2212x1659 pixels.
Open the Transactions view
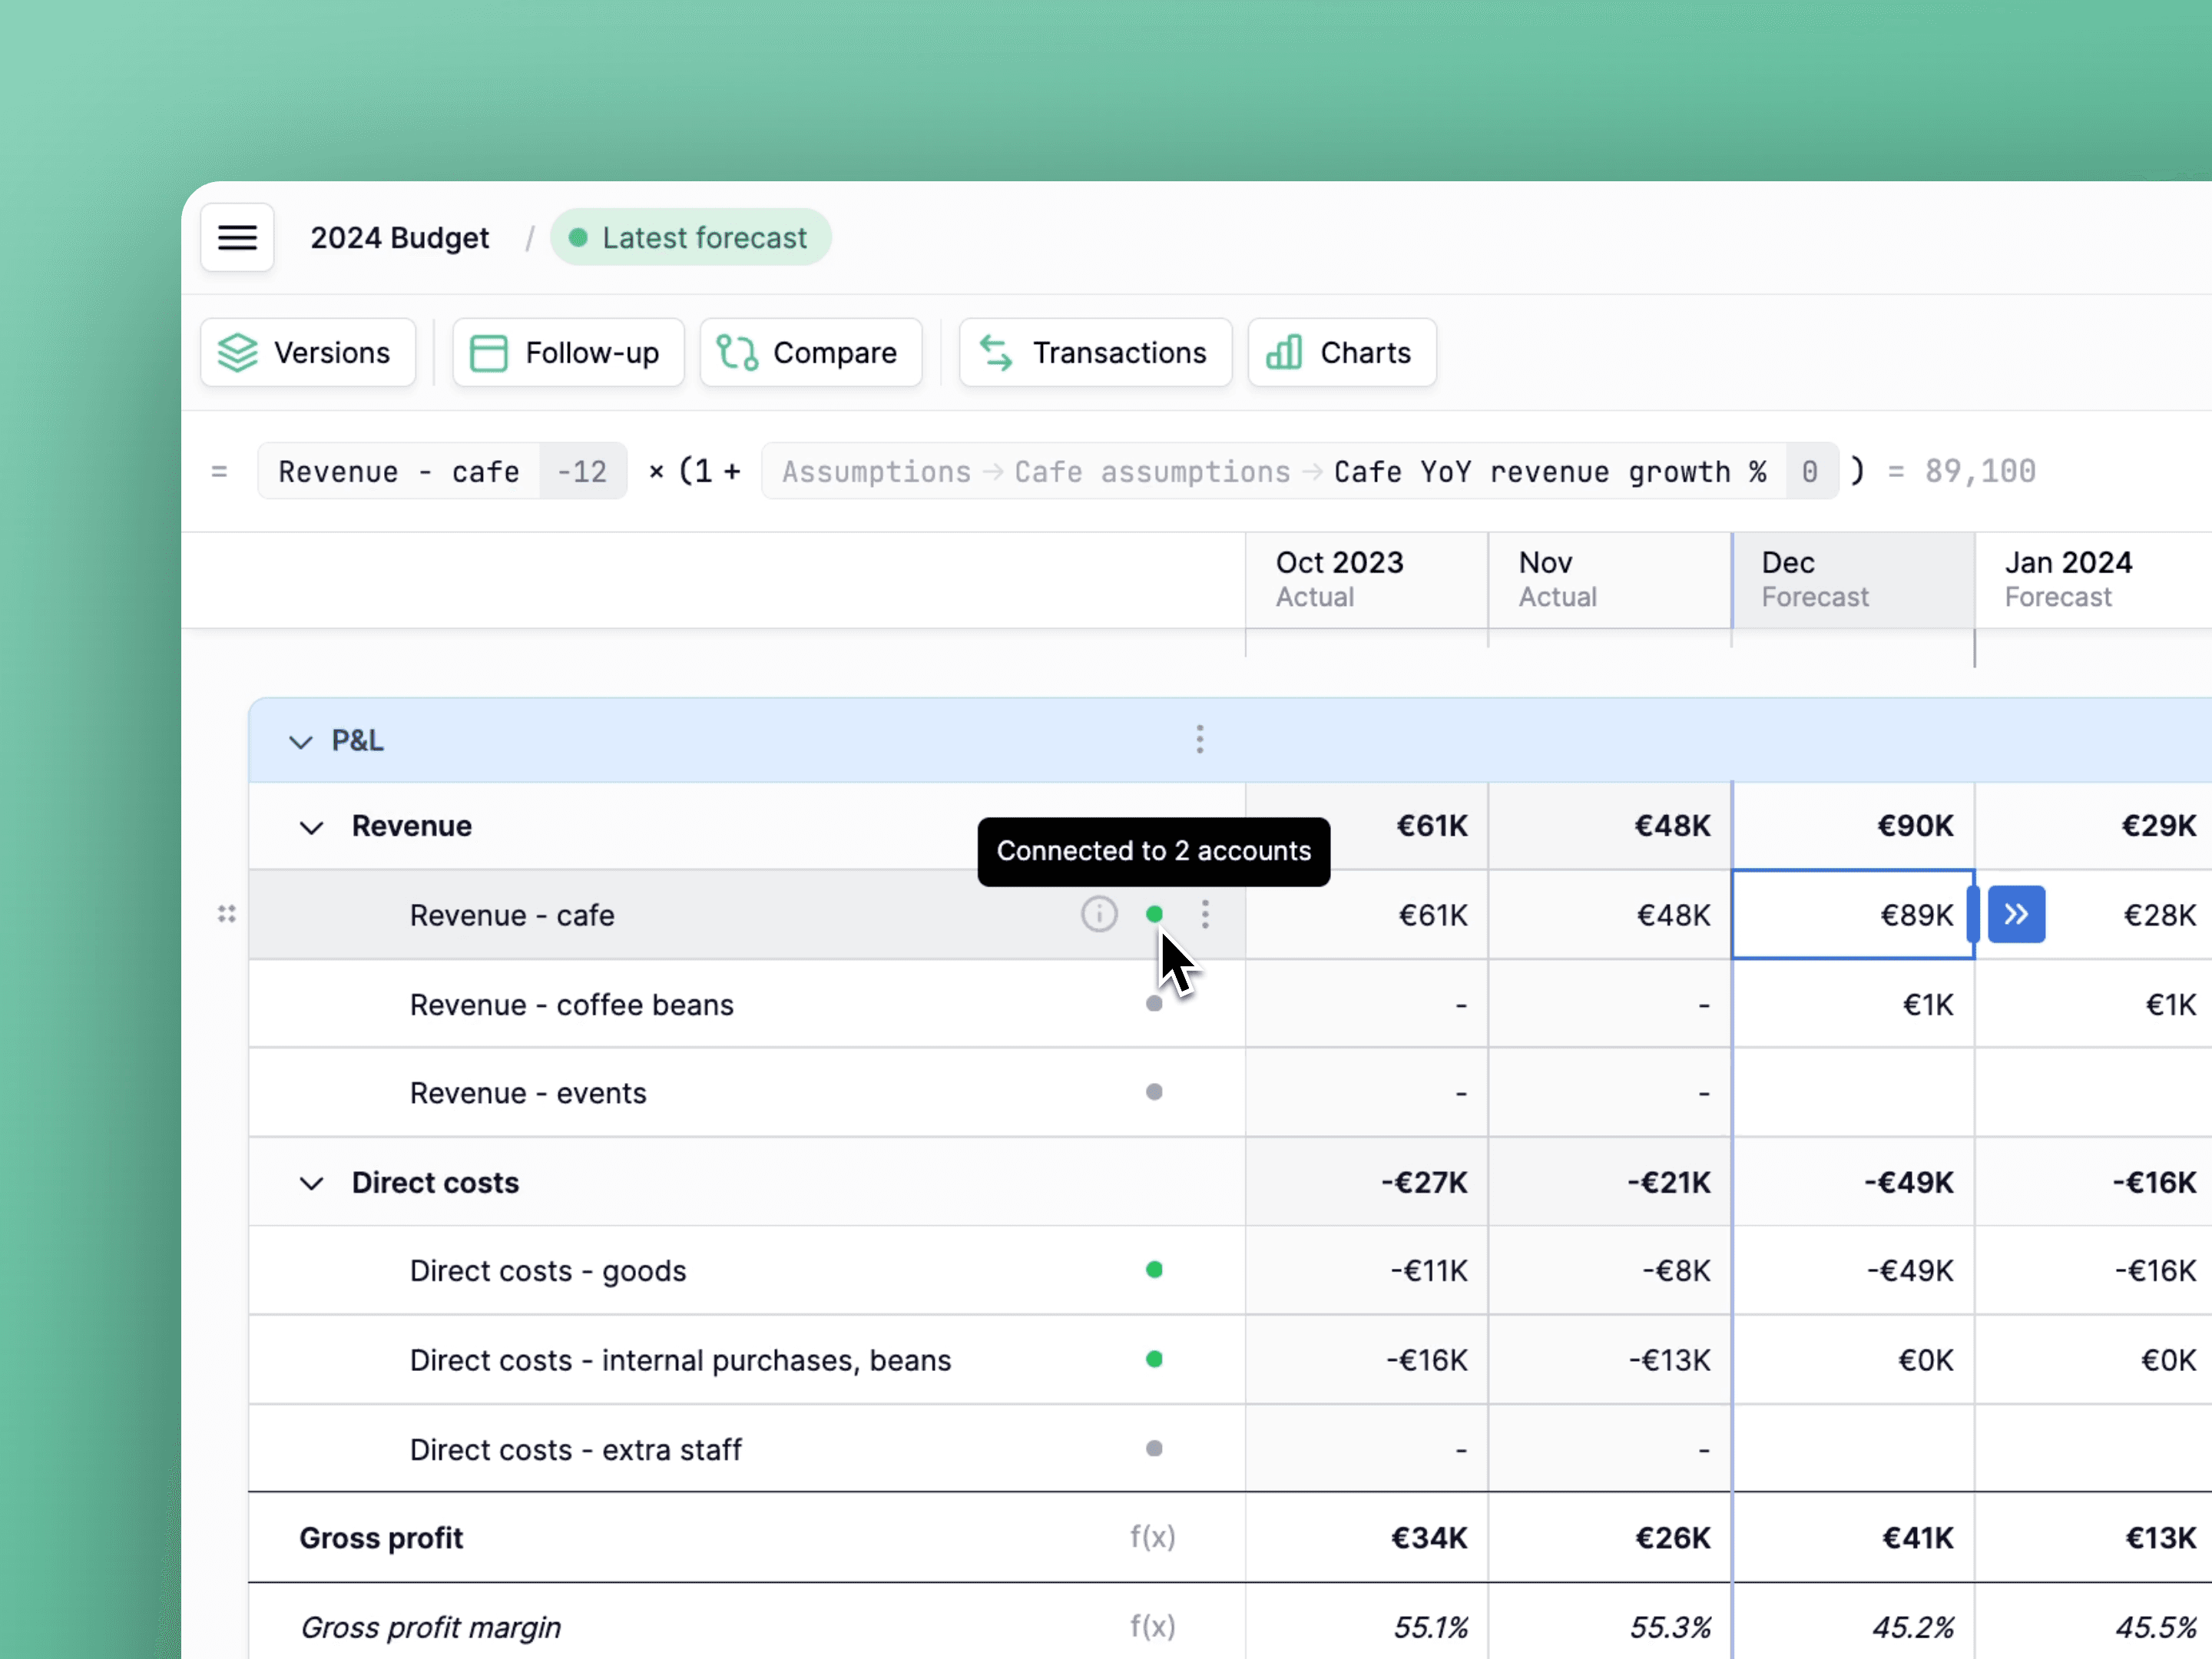pos(1095,352)
